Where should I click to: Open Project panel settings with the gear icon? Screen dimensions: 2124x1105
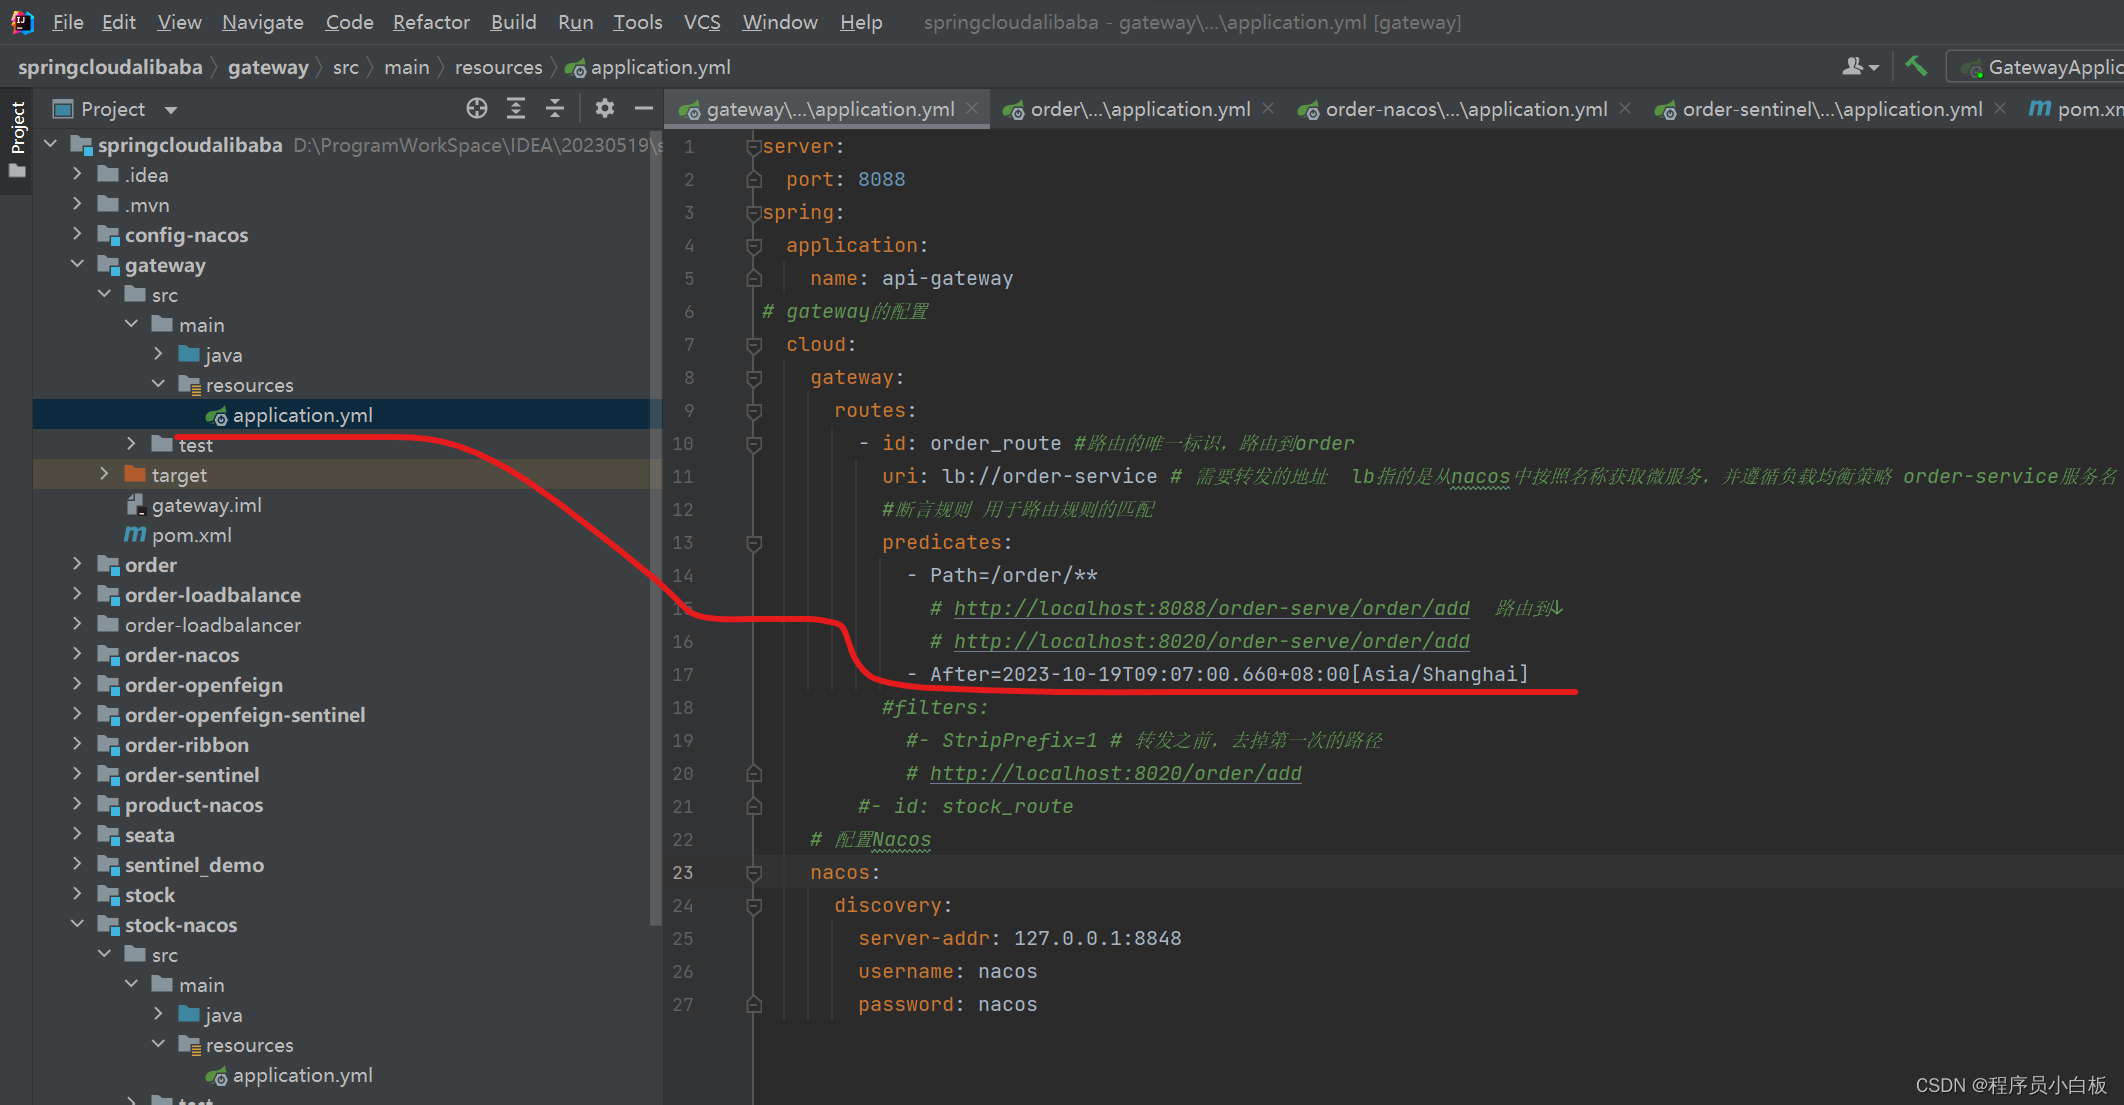click(604, 108)
